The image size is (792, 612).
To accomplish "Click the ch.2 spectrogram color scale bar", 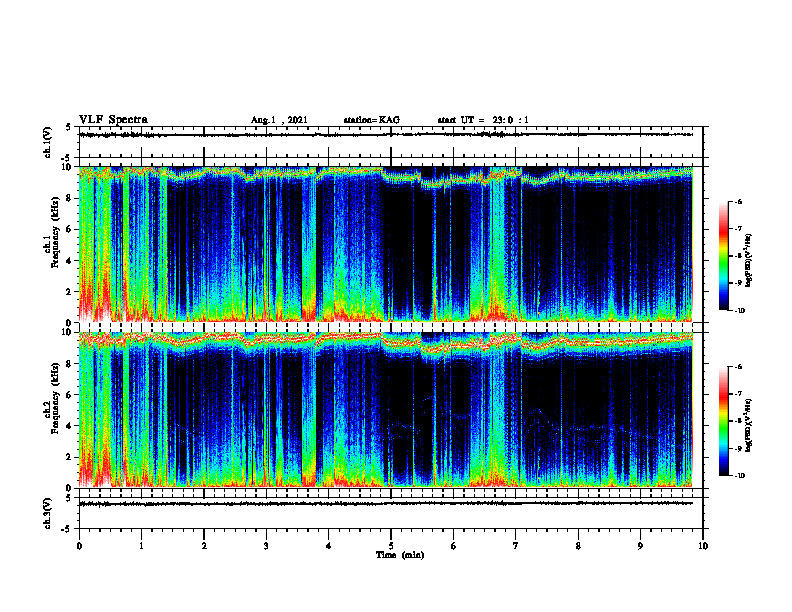I will (724, 421).
